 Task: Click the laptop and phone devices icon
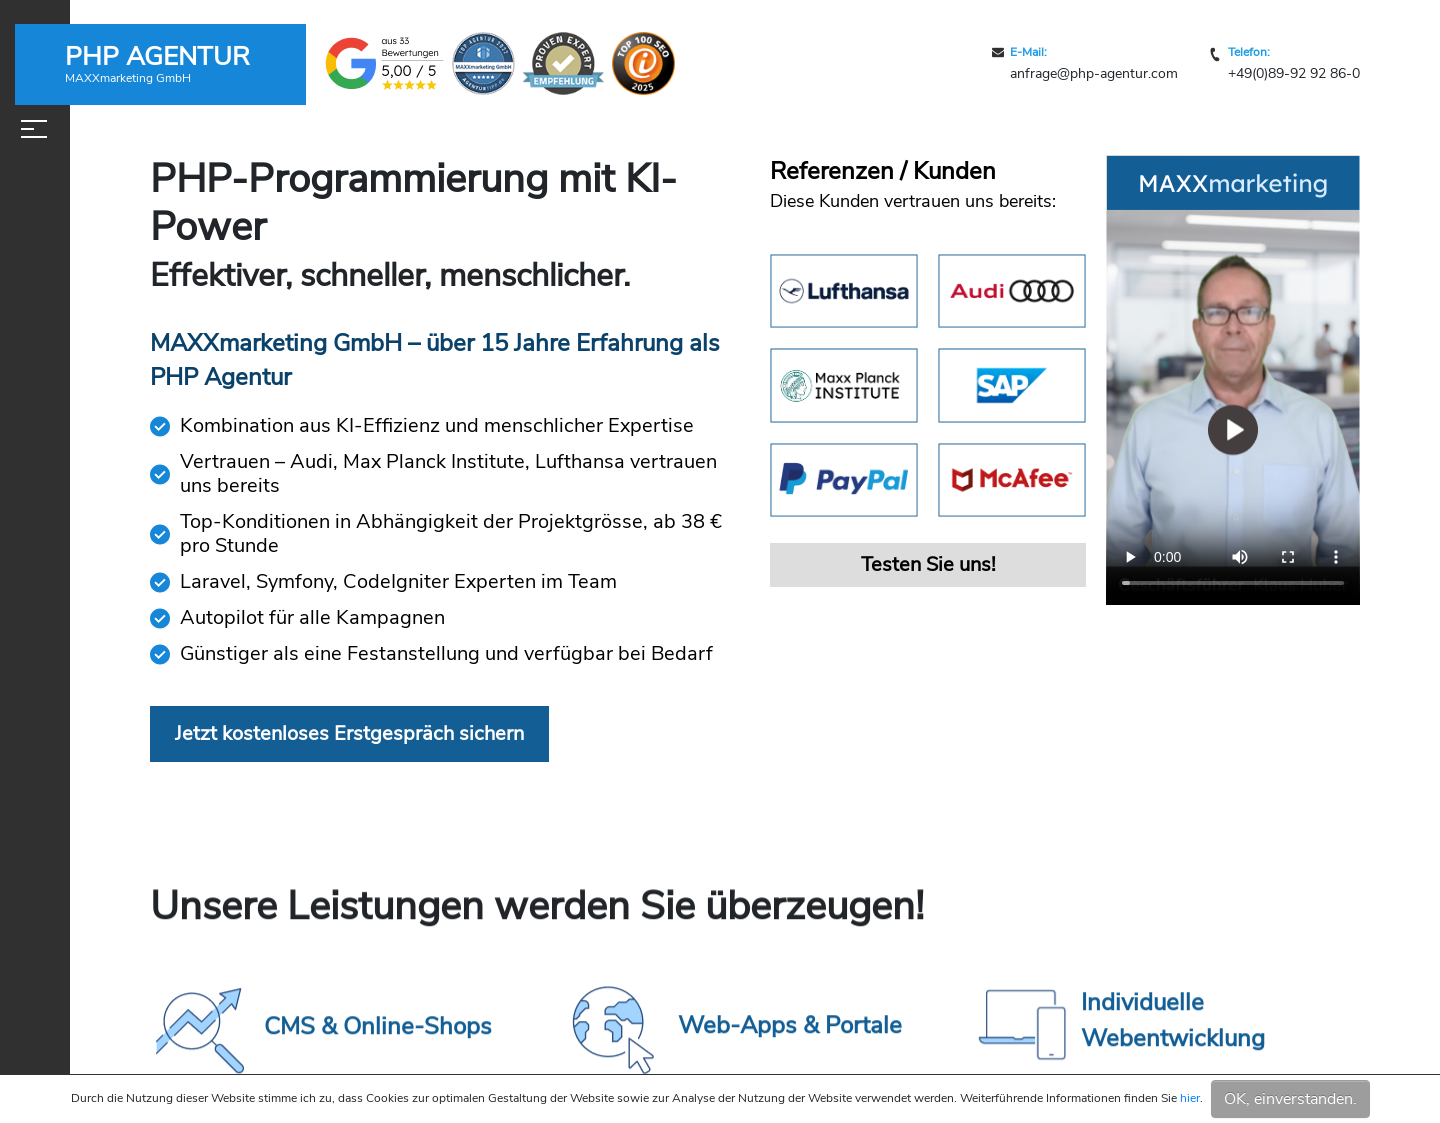click(x=1022, y=1024)
